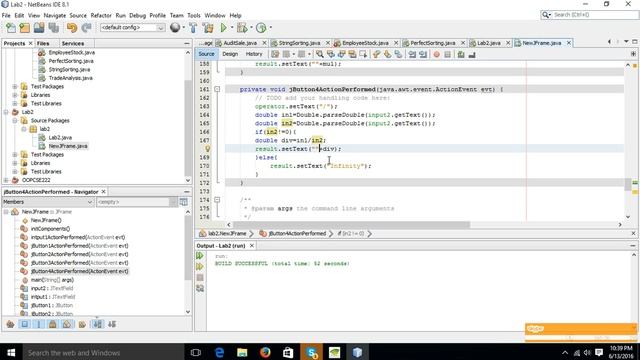Open File Explorer from the taskbar
Screen dimensions: 640x360
(242, 352)
